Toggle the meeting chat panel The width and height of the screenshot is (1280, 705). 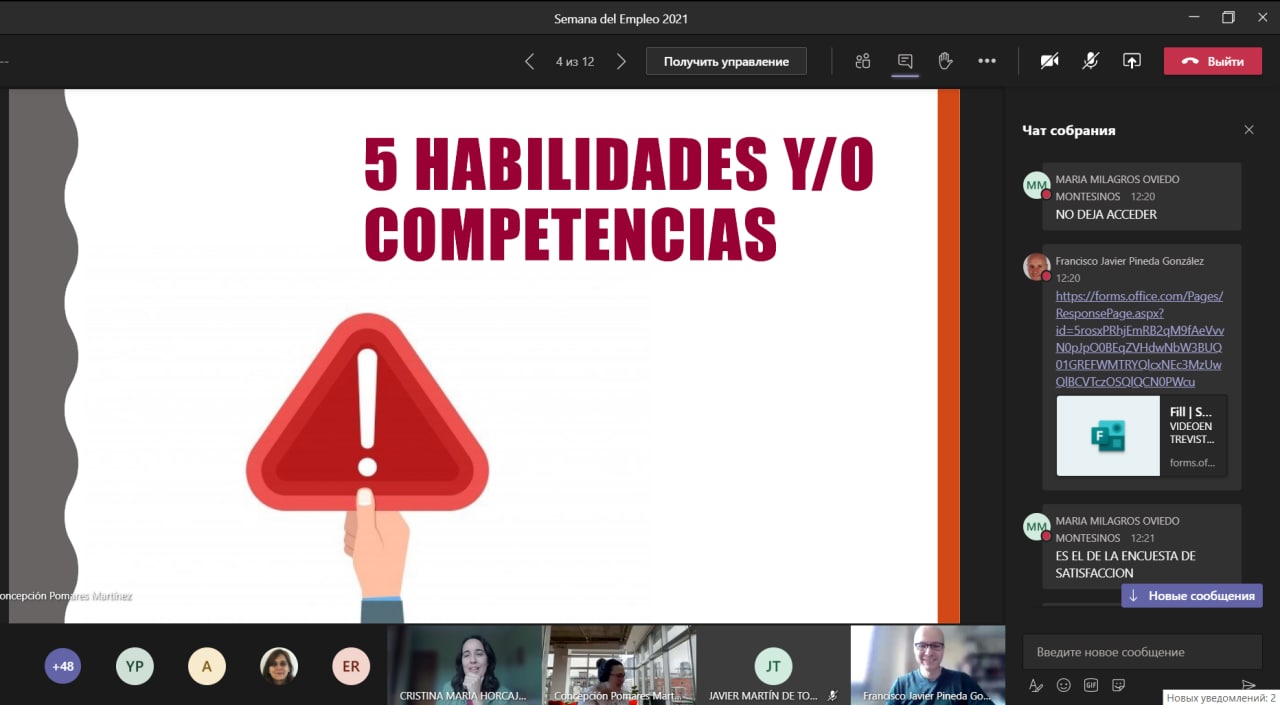pyautogui.click(x=905, y=61)
